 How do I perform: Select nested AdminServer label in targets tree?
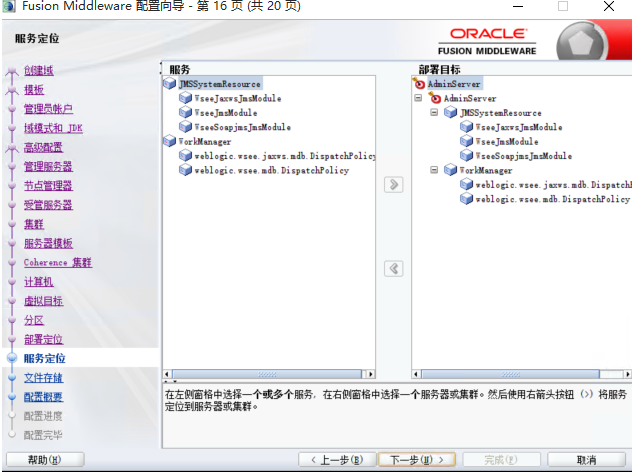[470, 98]
